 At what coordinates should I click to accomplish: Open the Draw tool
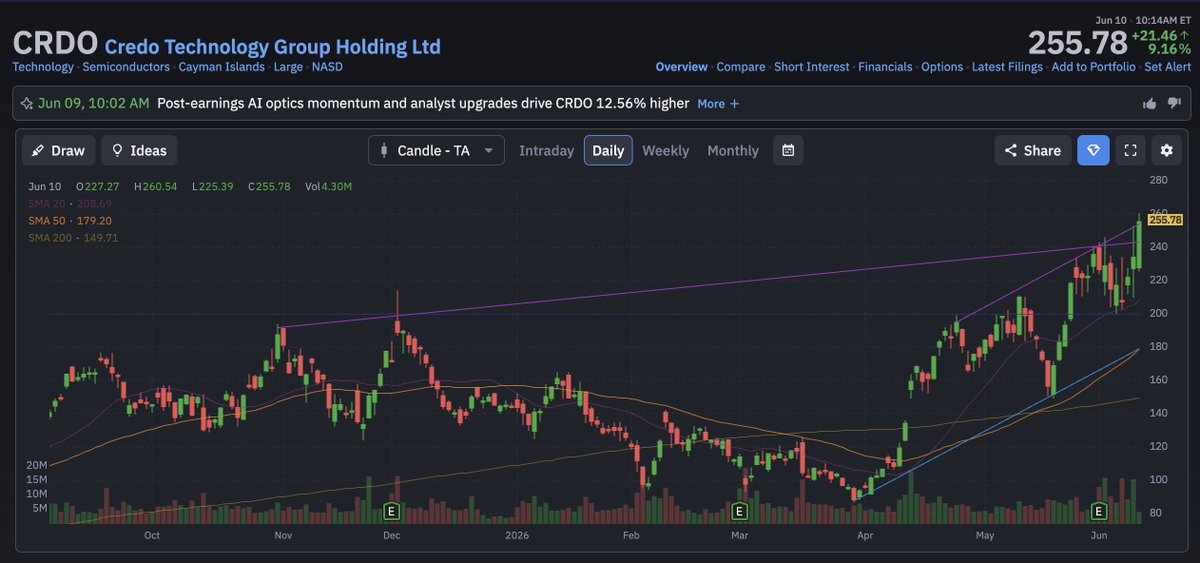pos(58,150)
